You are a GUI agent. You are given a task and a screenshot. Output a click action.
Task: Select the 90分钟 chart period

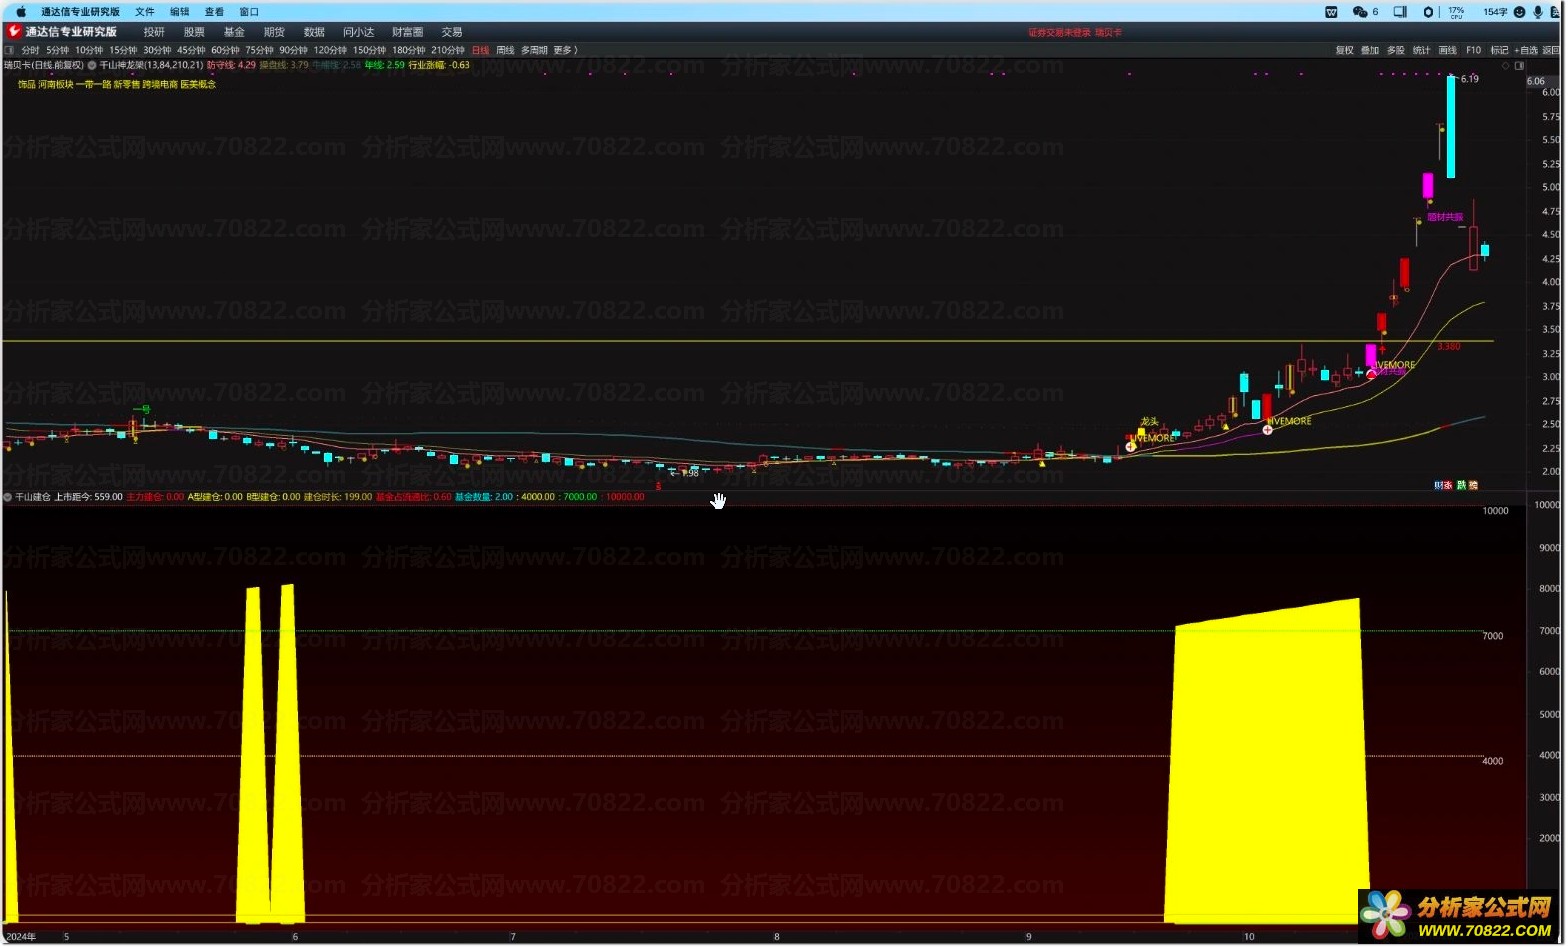pyautogui.click(x=293, y=50)
